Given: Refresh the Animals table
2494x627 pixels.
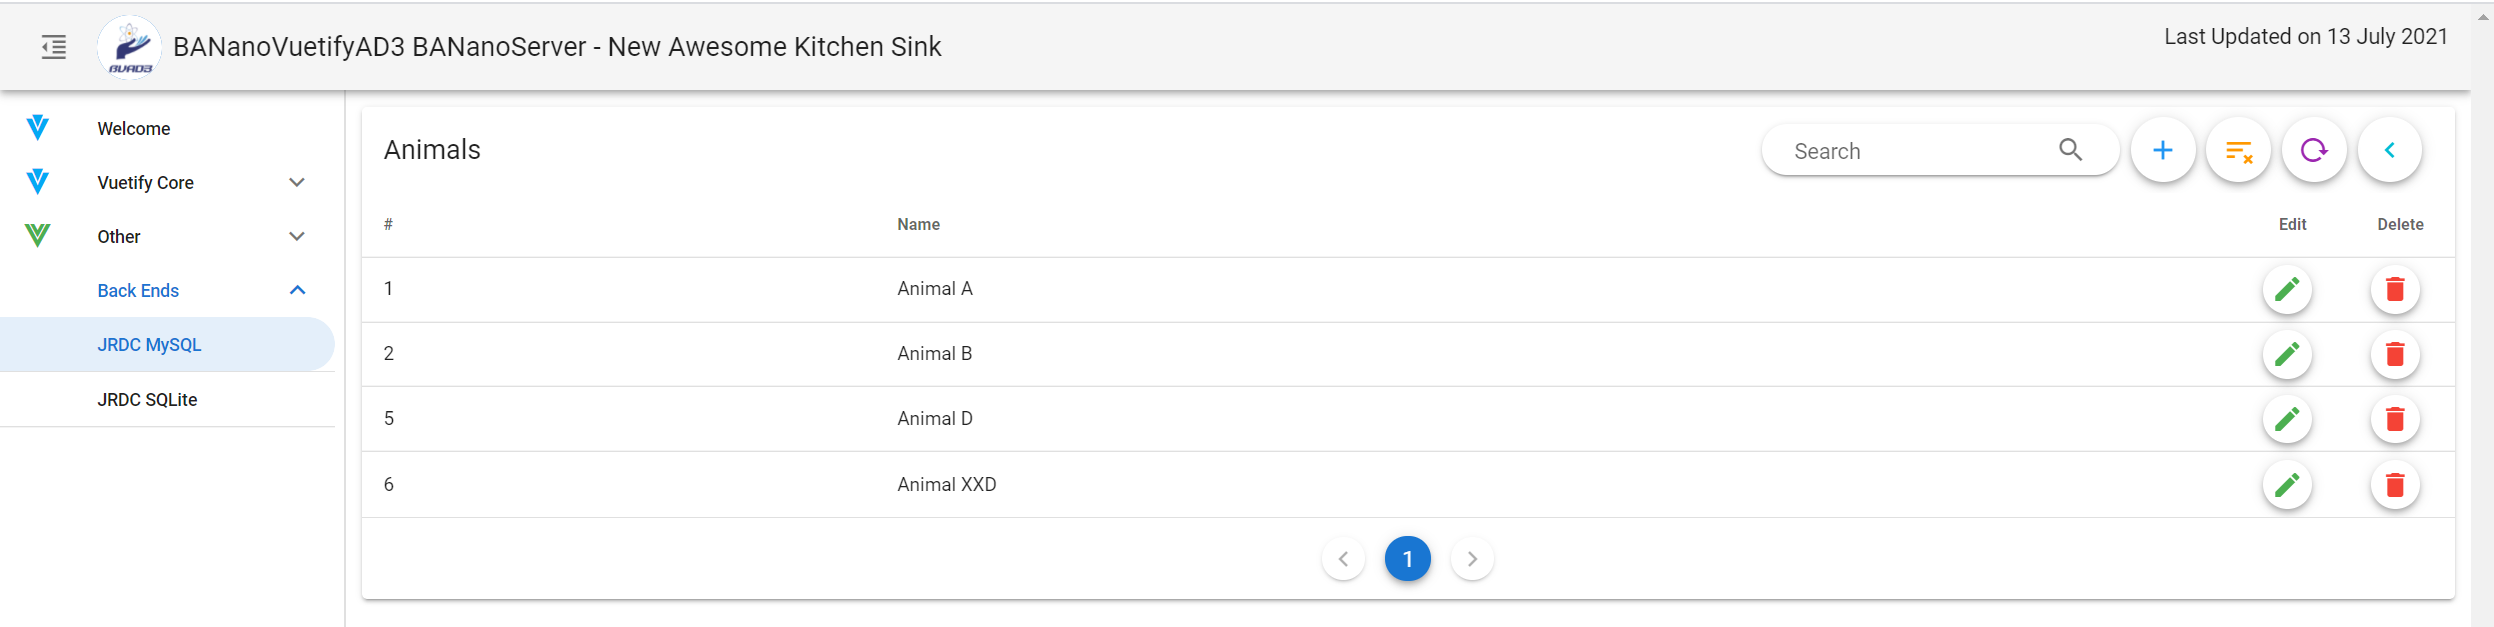Looking at the screenshot, I should [x=2314, y=150].
